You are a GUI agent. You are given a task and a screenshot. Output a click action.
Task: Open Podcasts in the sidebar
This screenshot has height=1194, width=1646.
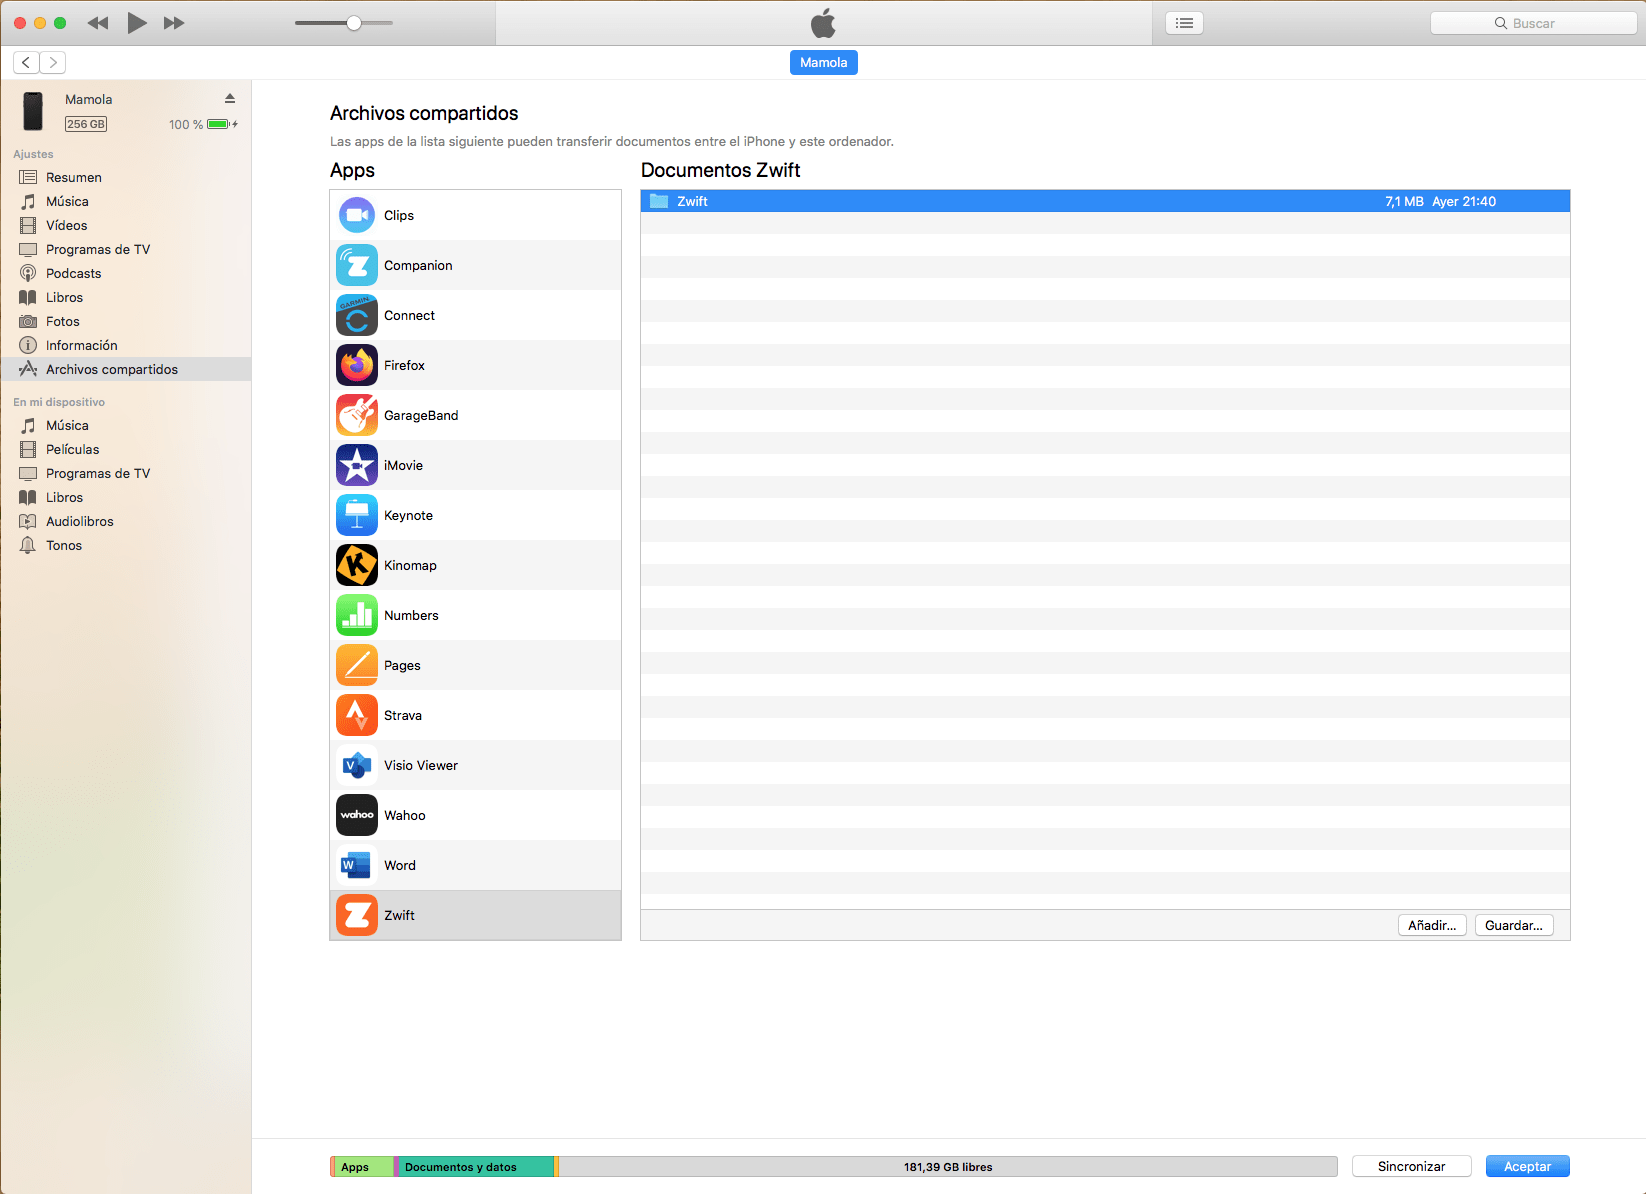pyautogui.click(x=126, y=273)
